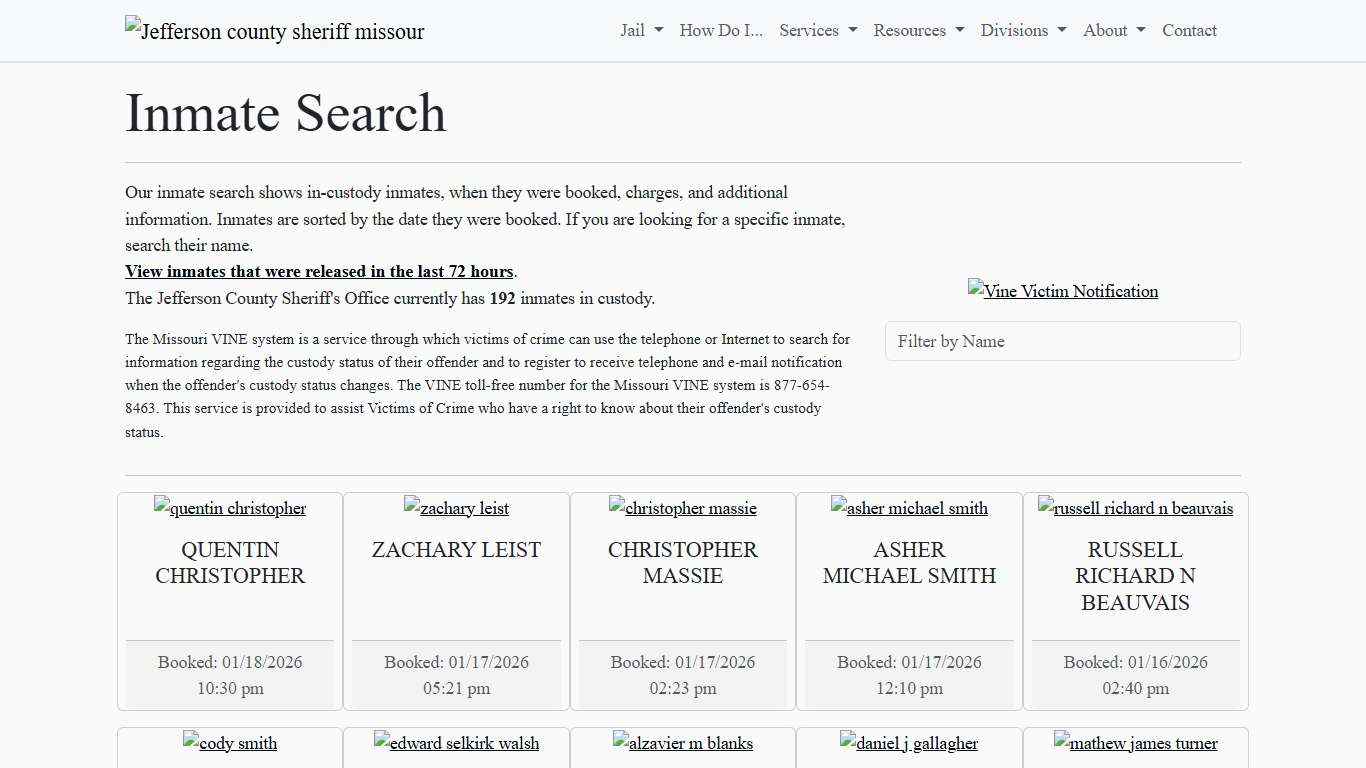Expand the Divisions menu
Viewport: 1366px width, 768px height.
coord(1022,31)
